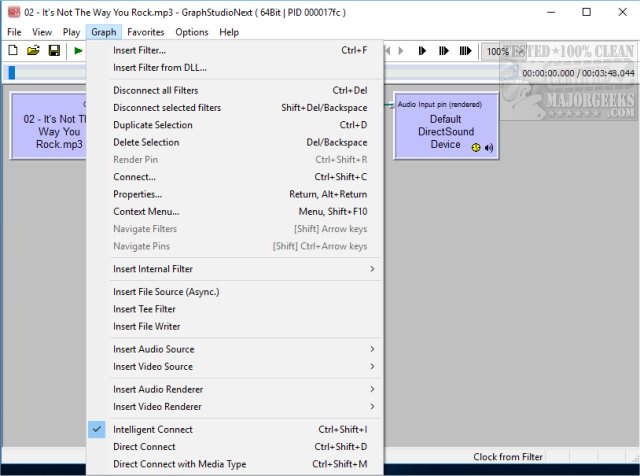Start playback with the green Play icon

78,51
